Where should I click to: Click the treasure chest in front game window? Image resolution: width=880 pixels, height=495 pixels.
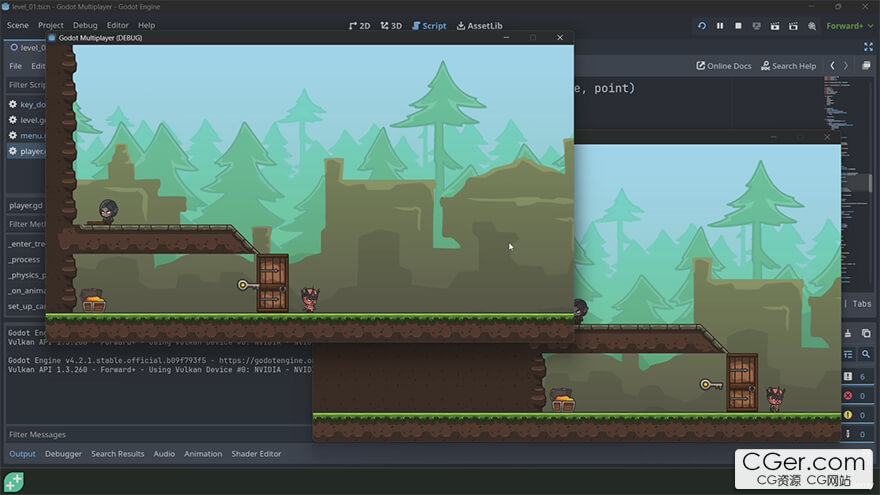pyautogui.click(x=94, y=302)
